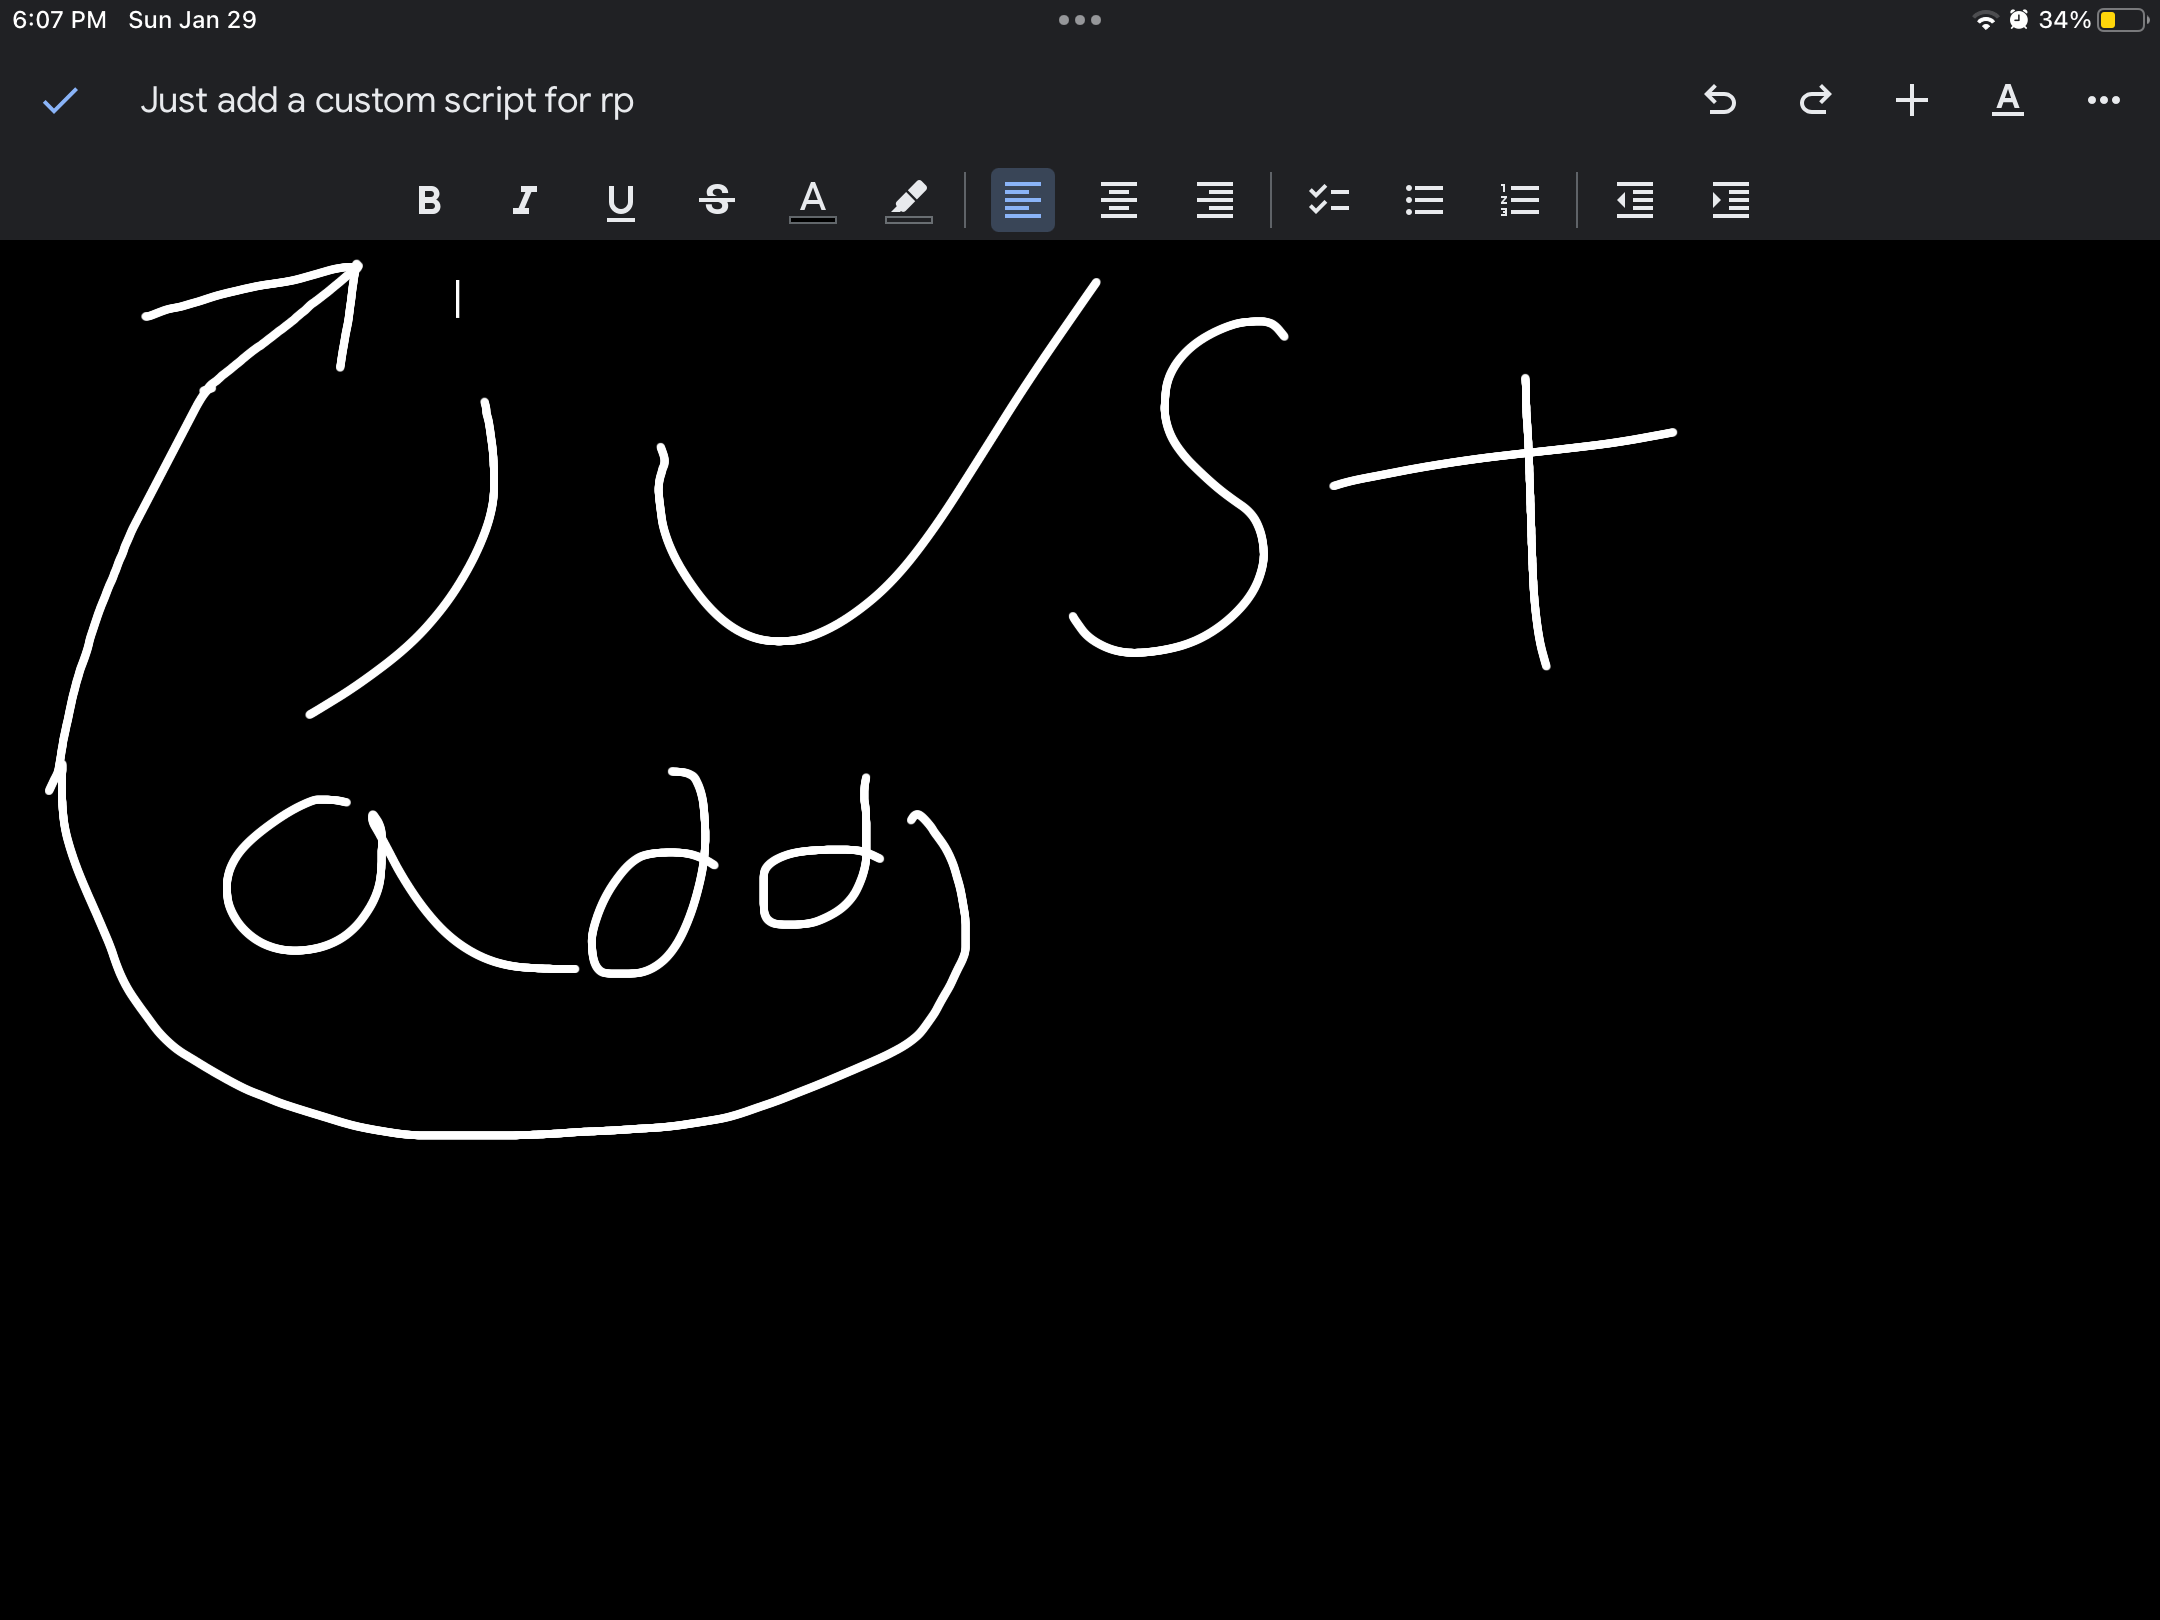Screen dimensions: 2160x1620
Task: Undo the last drawing stroke
Action: 1721,100
